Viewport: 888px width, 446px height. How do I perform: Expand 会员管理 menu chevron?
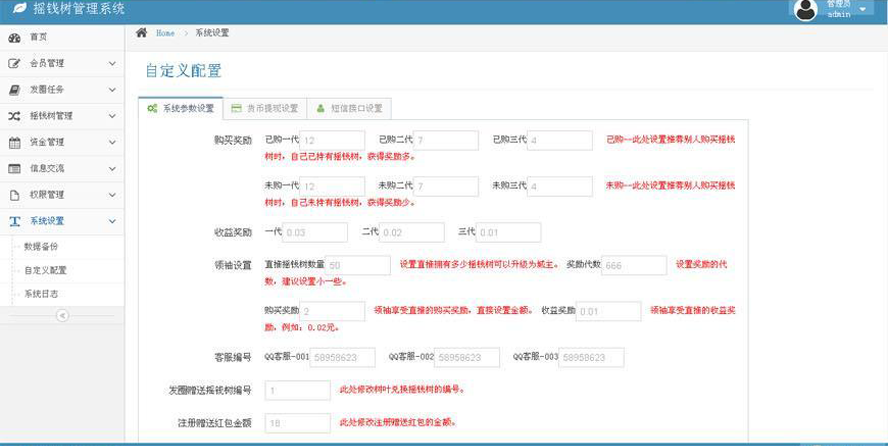pyautogui.click(x=112, y=63)
